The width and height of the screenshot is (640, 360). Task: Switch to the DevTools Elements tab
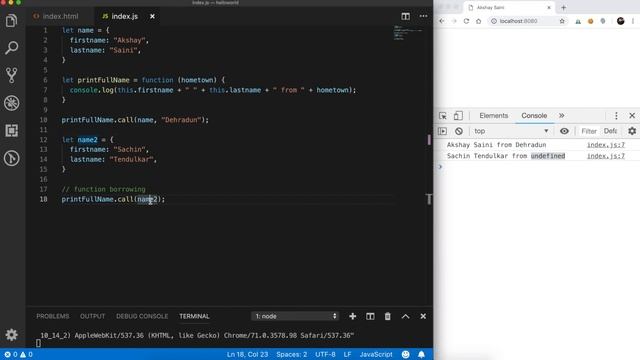coord(493,116)
